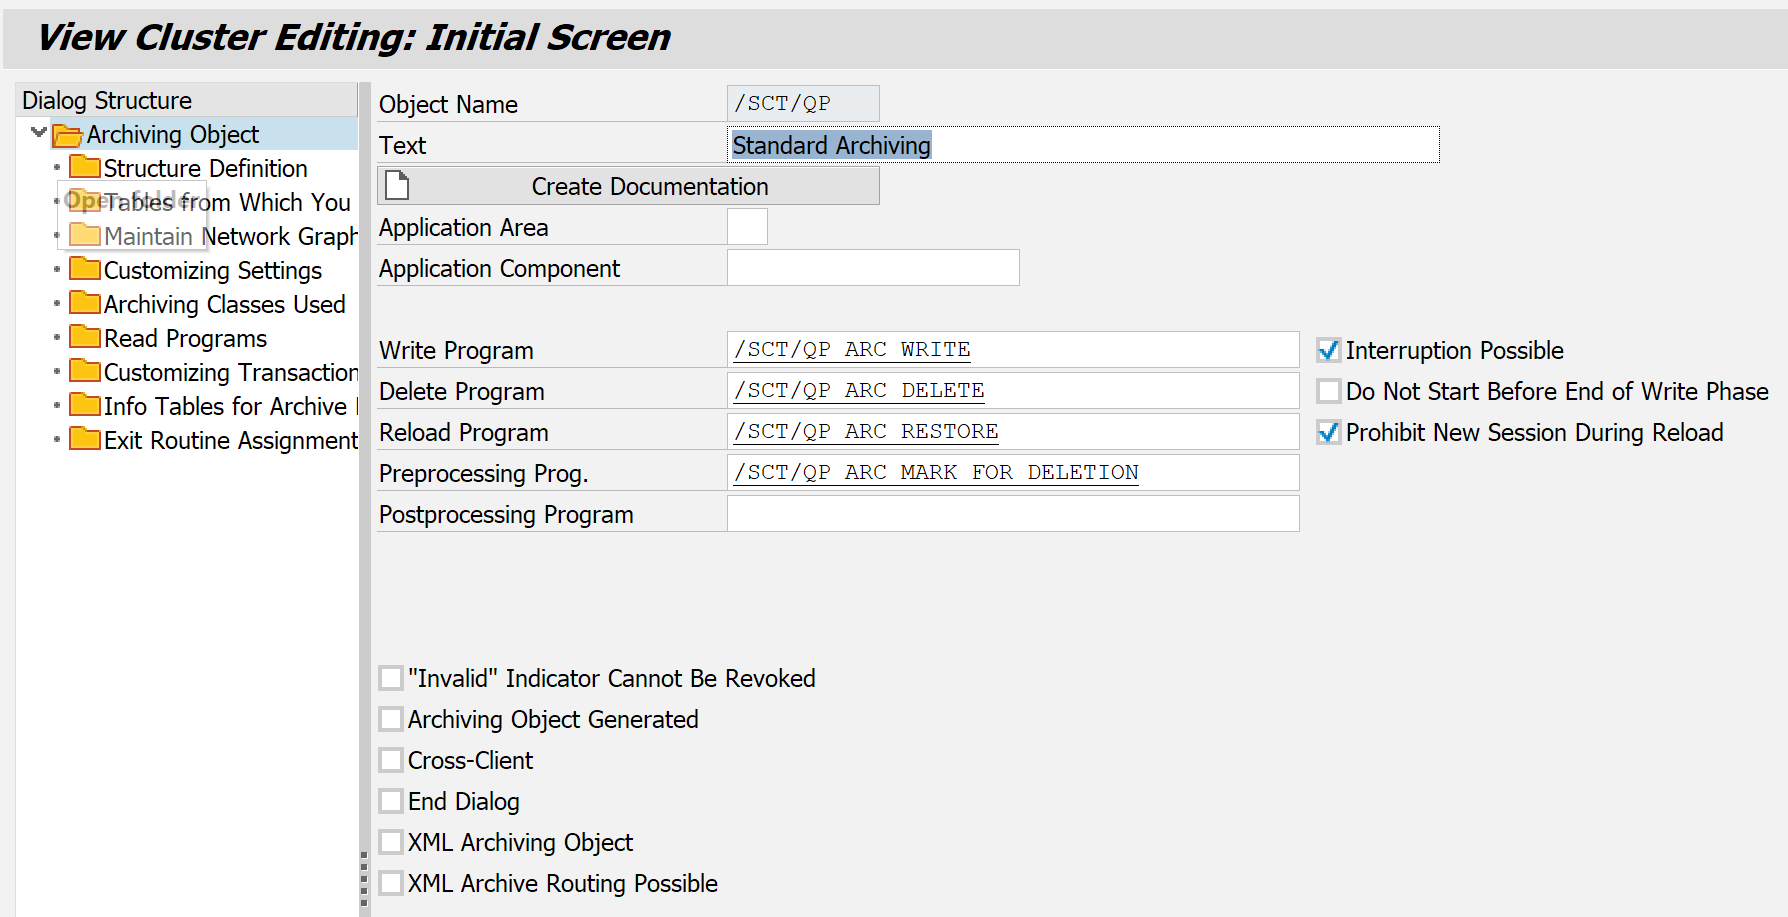Click the Structure Definition folder icon

click(85, 167)
